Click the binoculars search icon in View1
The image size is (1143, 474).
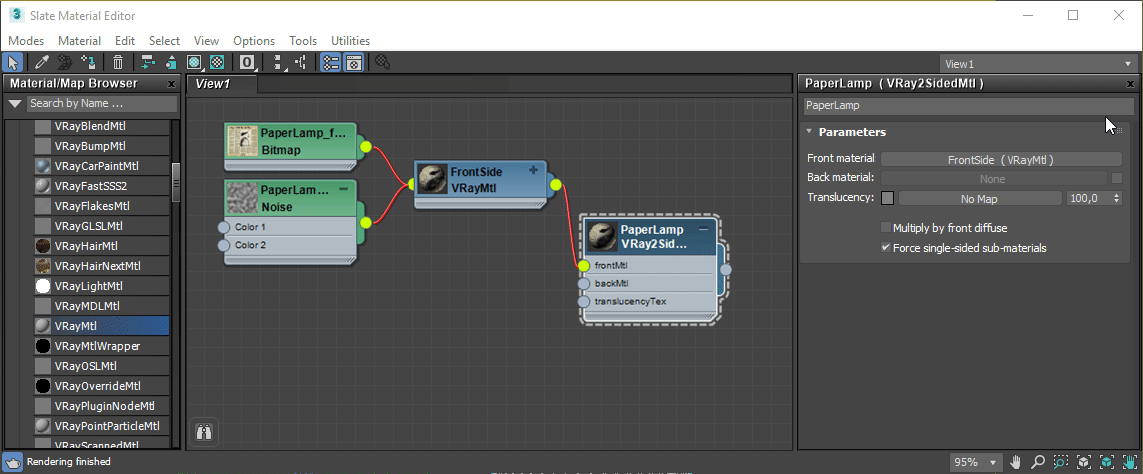tap(205, 432)
